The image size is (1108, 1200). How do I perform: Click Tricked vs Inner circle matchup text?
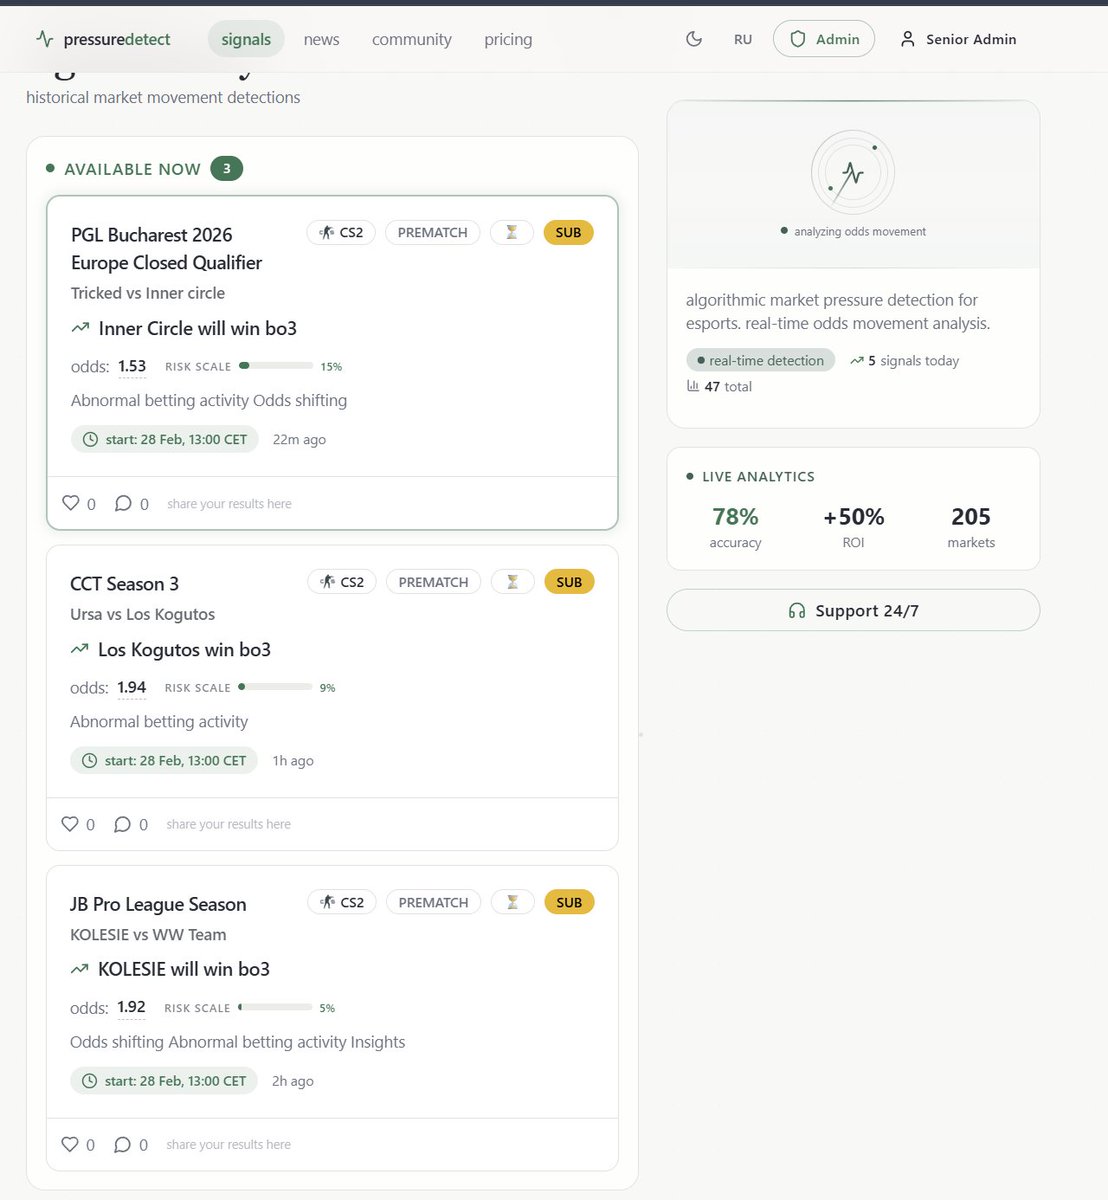(x=148, y=293)
